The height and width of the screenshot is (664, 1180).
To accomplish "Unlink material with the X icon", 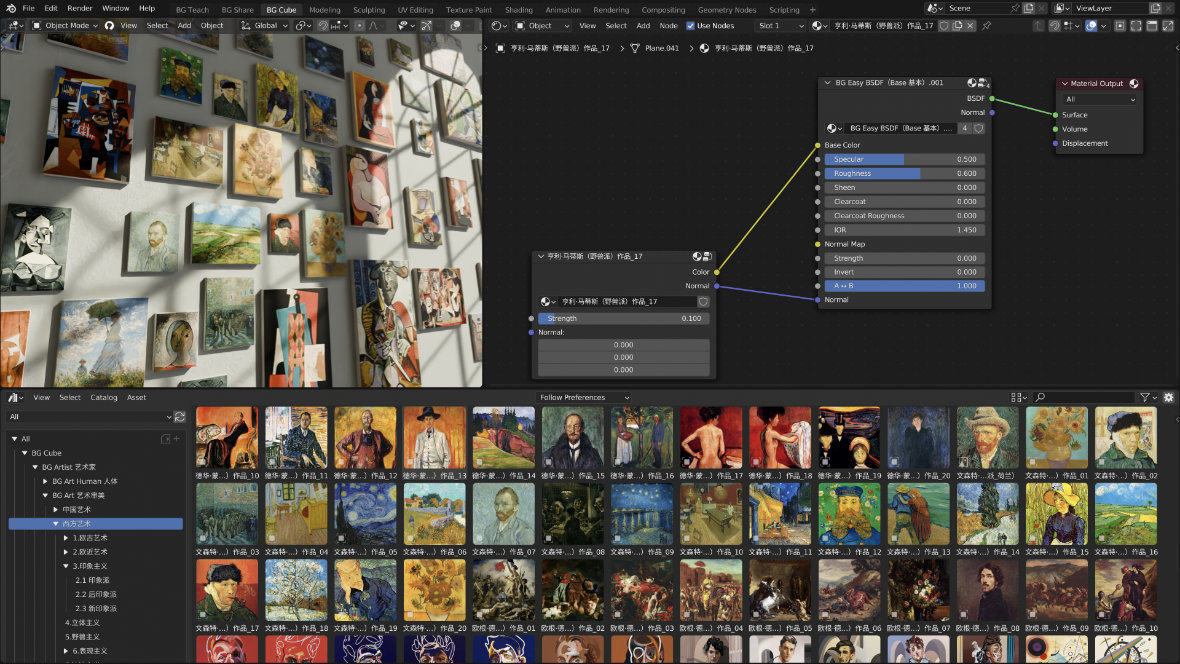I will click(971, 26).
